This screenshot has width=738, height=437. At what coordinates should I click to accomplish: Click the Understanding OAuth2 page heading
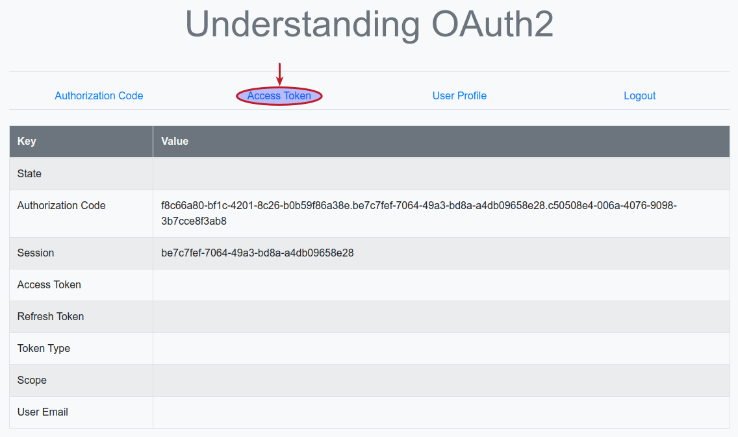(369, 26)
